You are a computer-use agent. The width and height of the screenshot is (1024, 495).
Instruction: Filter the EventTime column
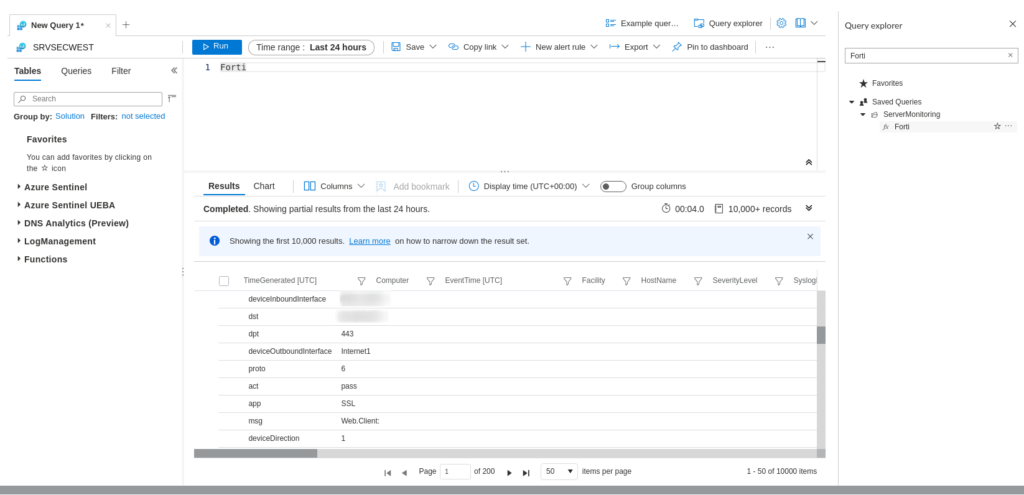(568, 281)
